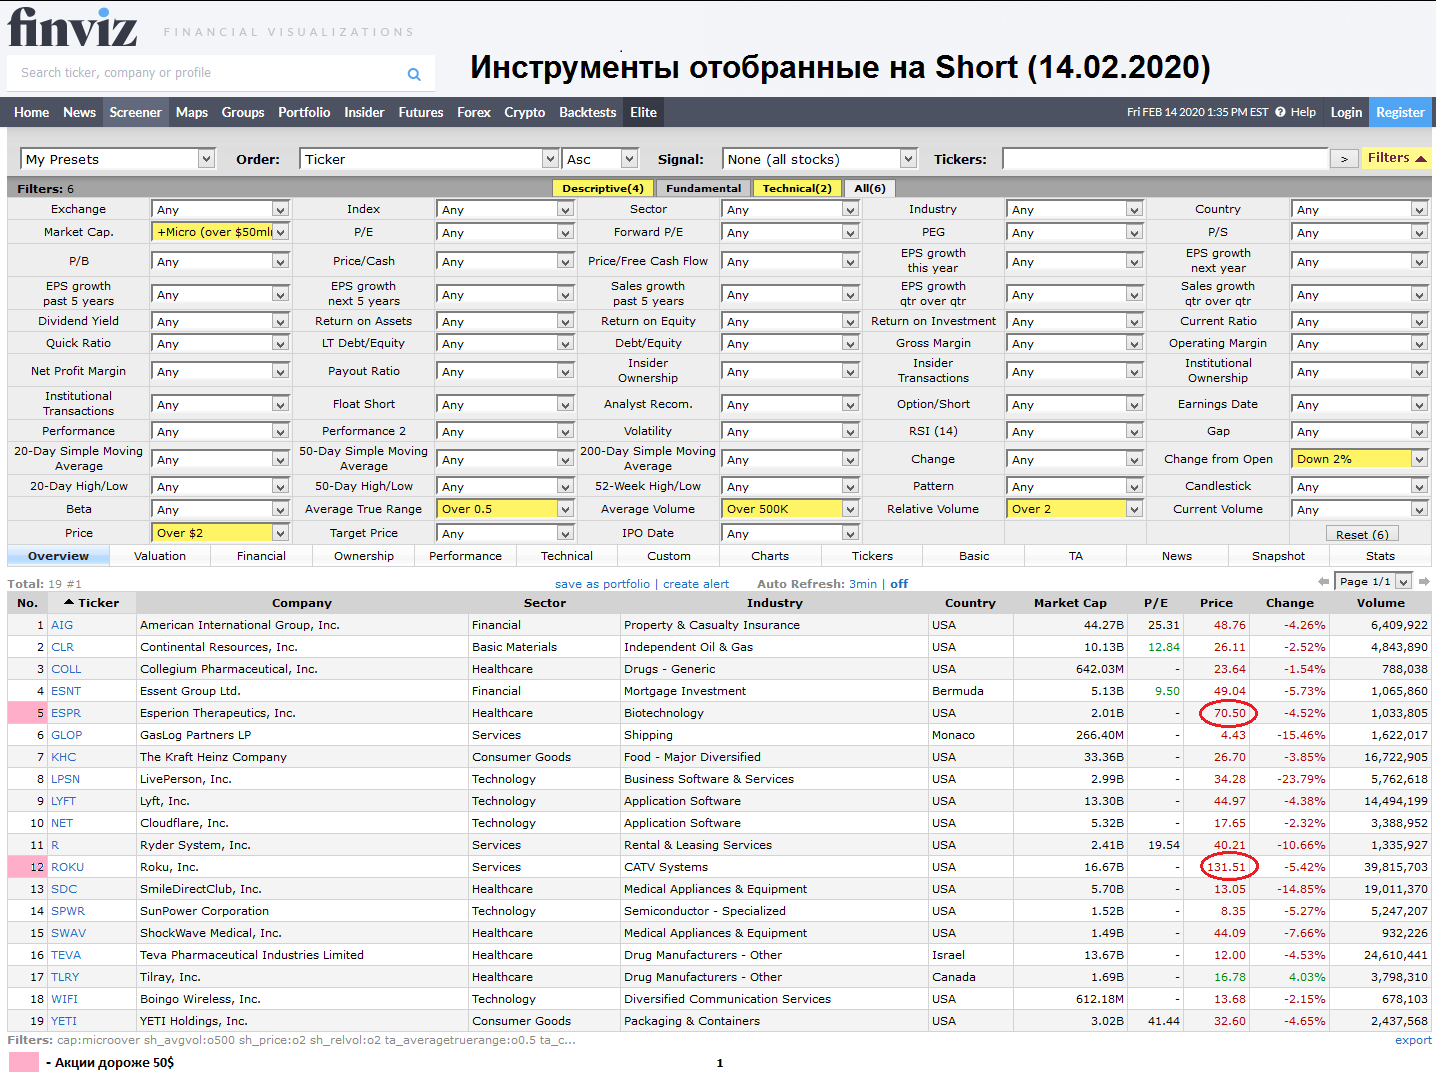Select the Snapshot view tab

click(1278, 556)
